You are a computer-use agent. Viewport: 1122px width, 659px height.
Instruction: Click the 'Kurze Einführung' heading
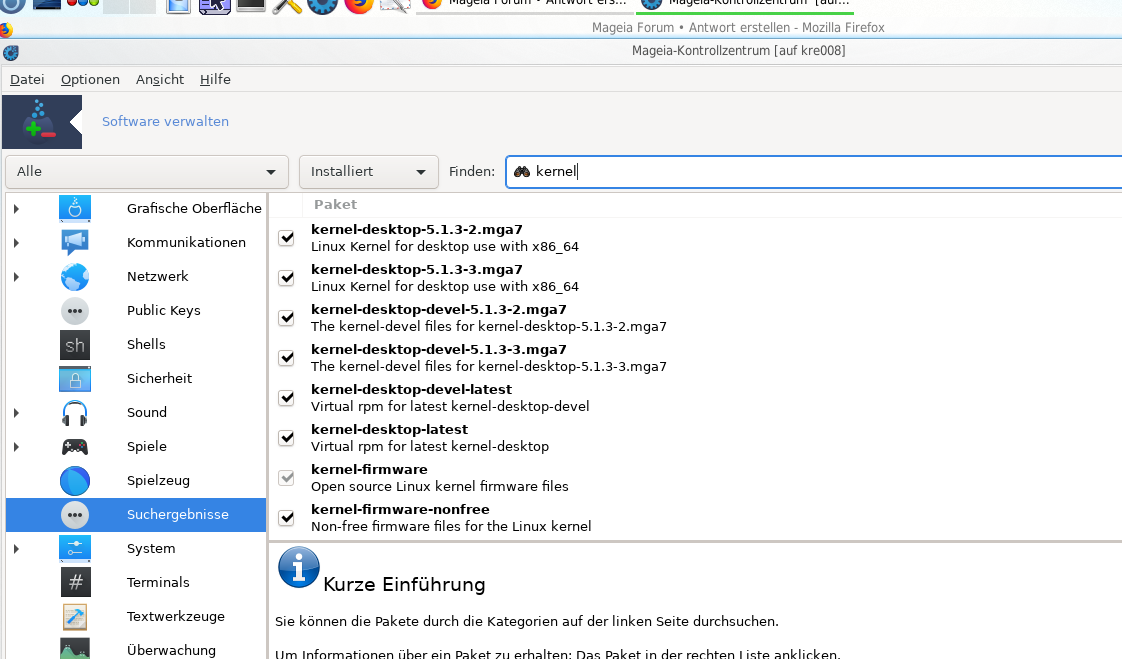point(404,585)
